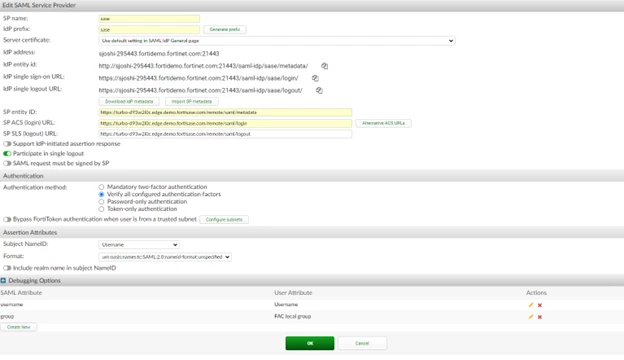Click the 'Username' user attribute cell
624x360 pixels.
click(x=286, y=305)
